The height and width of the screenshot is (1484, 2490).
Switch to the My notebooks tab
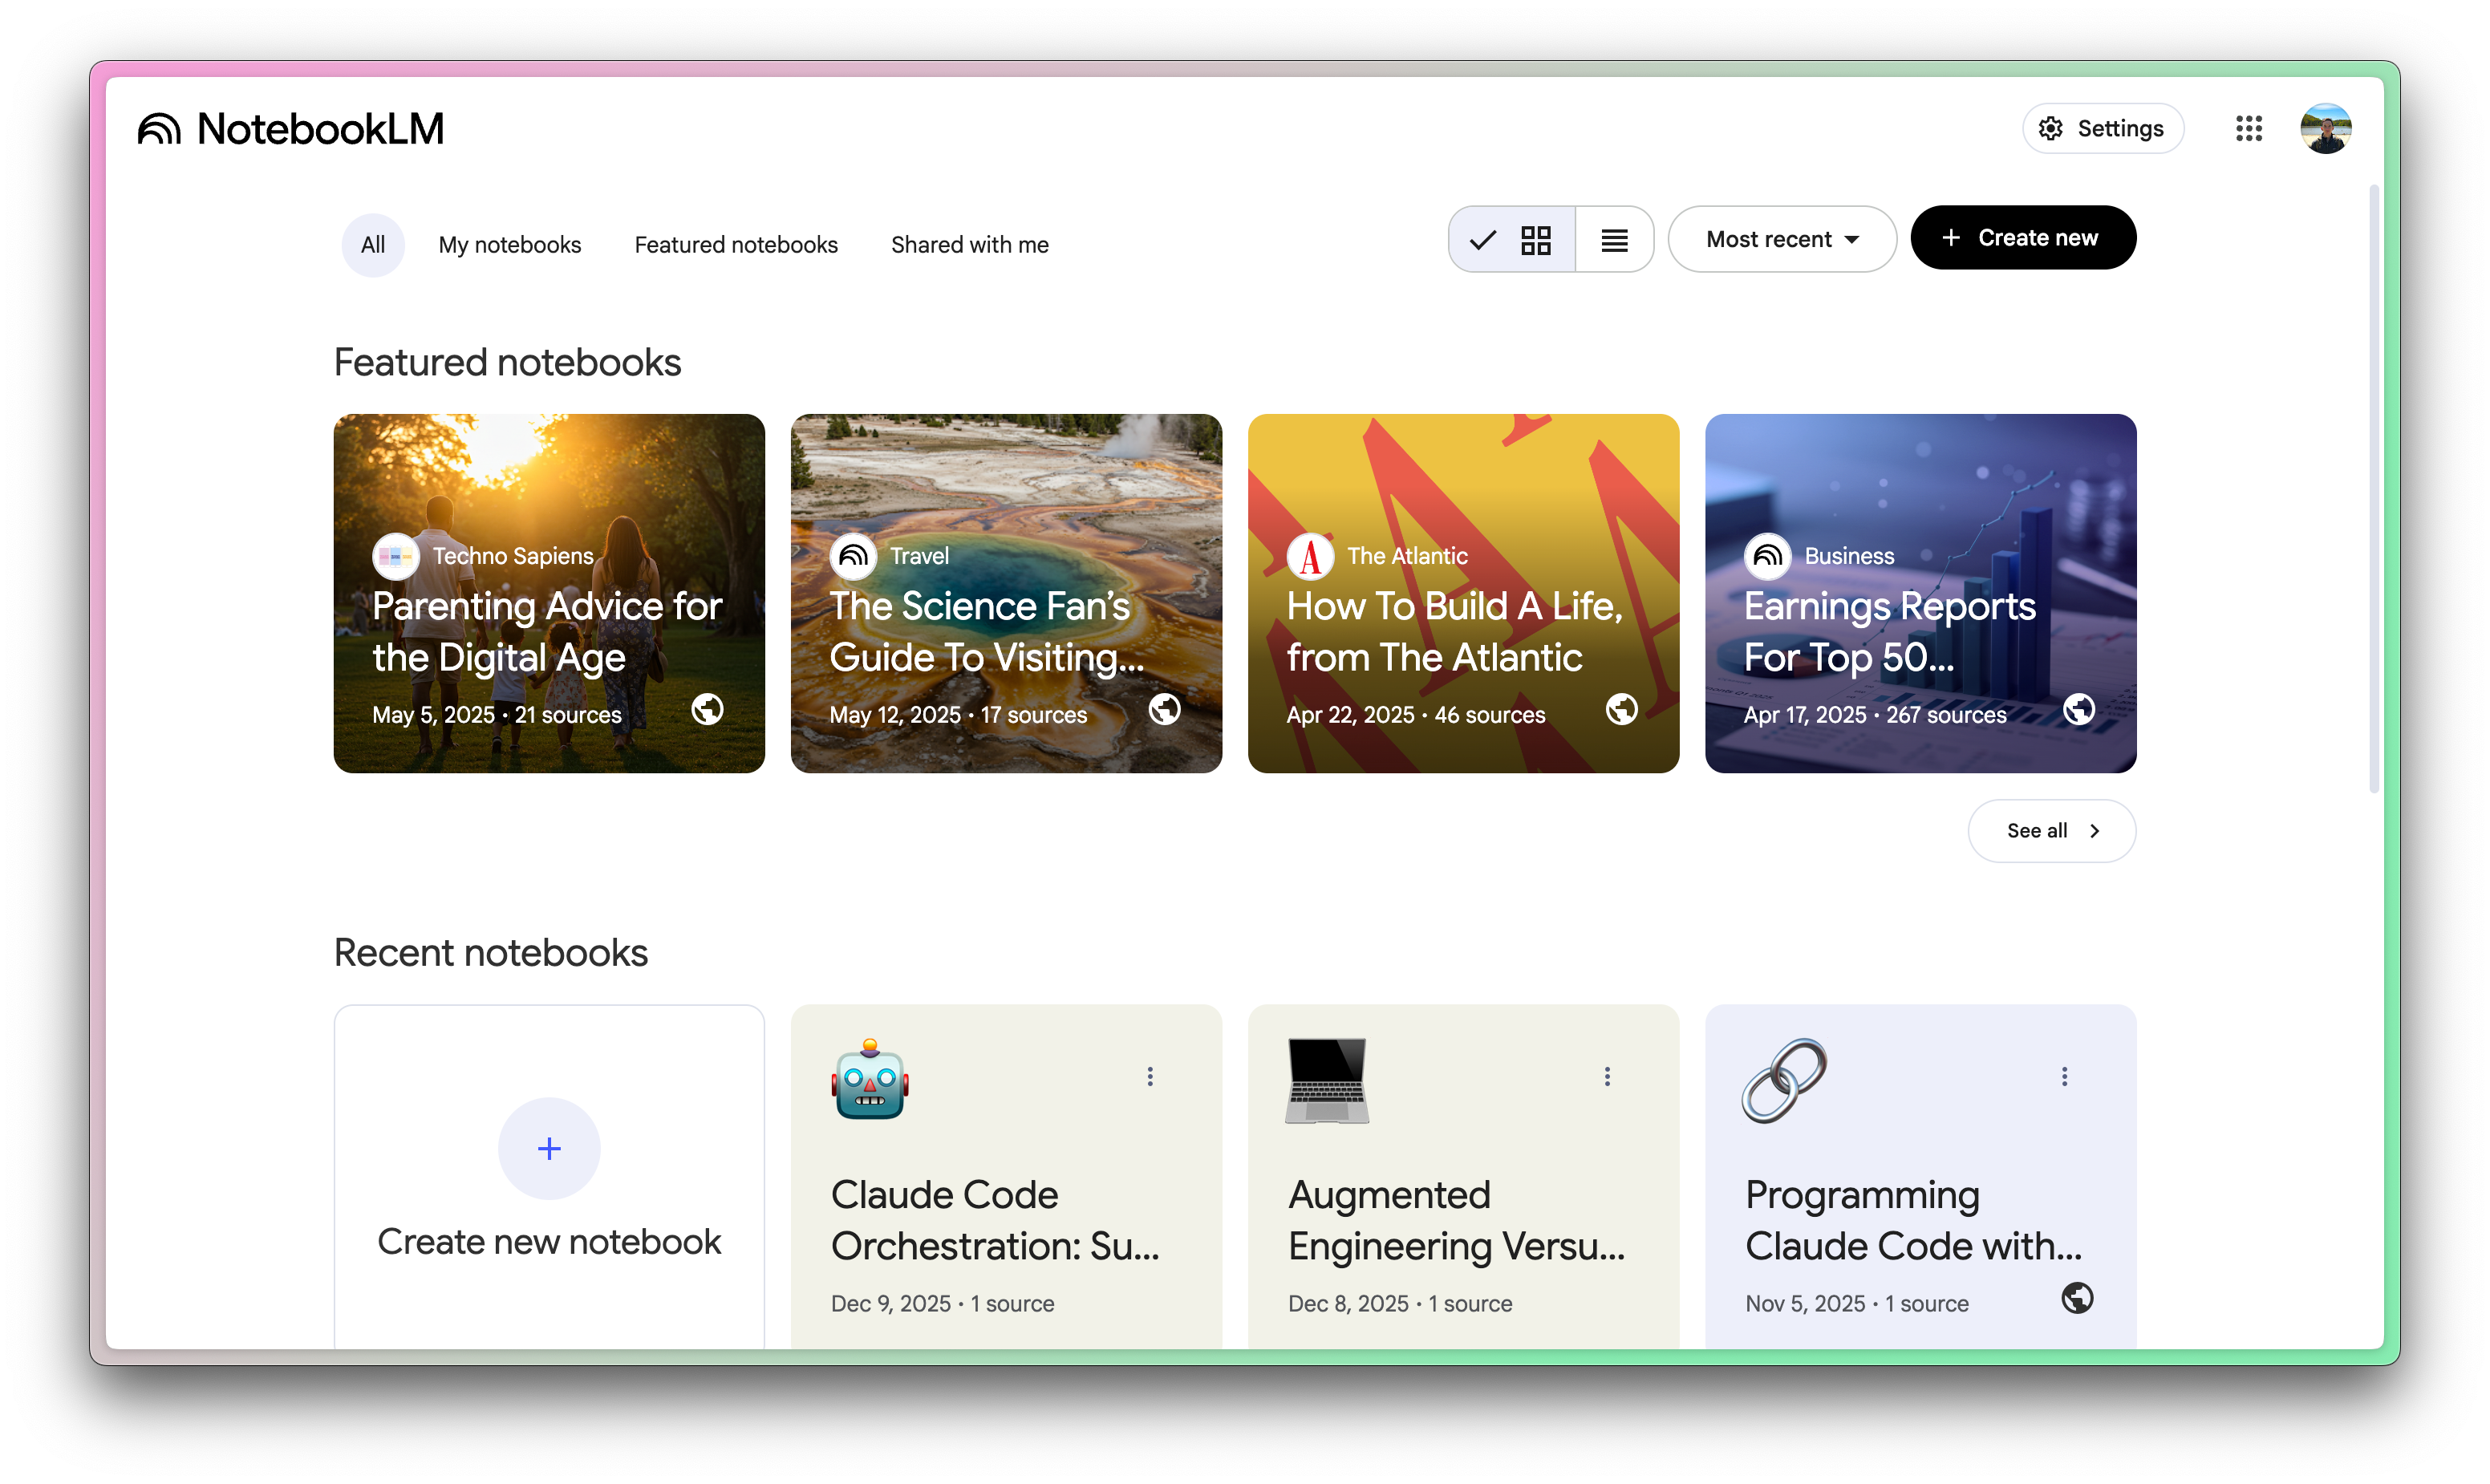pyautogui.click(x=509, y=245)
